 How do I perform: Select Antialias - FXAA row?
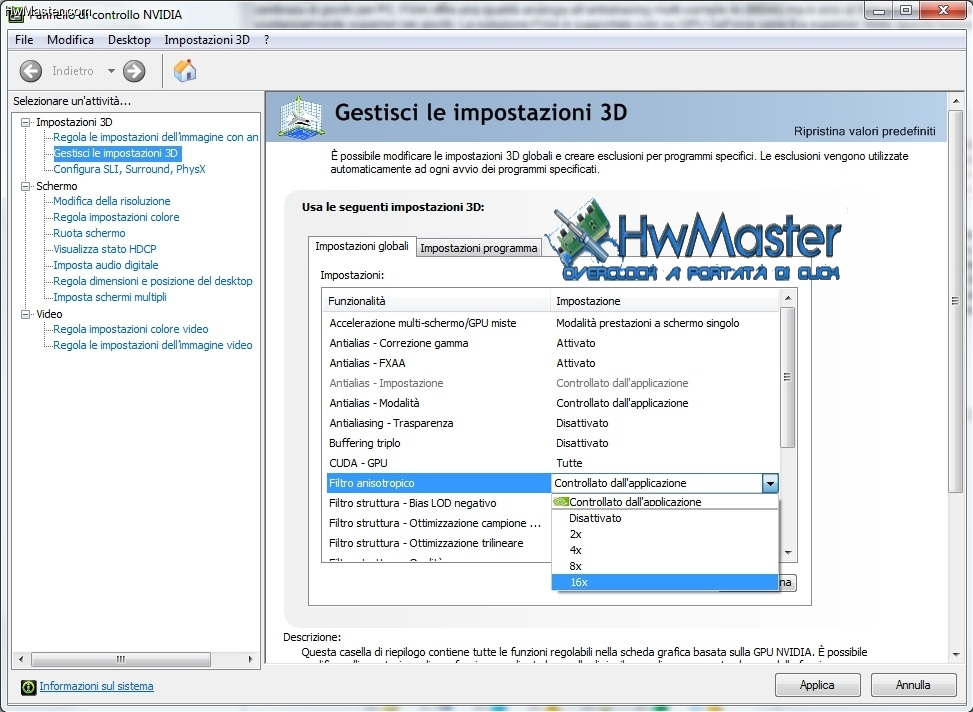pyautogui.click(x=552, y=363)
